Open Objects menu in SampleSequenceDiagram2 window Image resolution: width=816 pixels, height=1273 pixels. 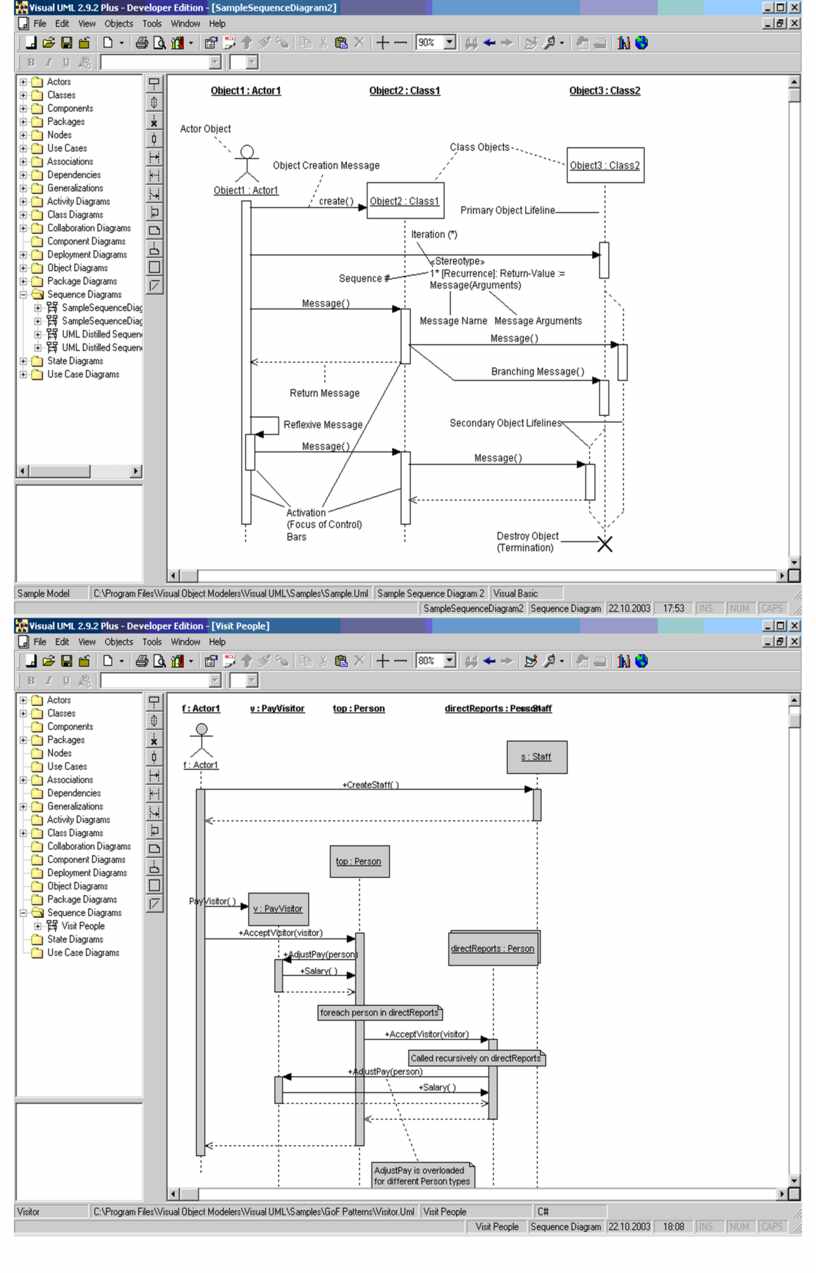[x=119, y=22]
